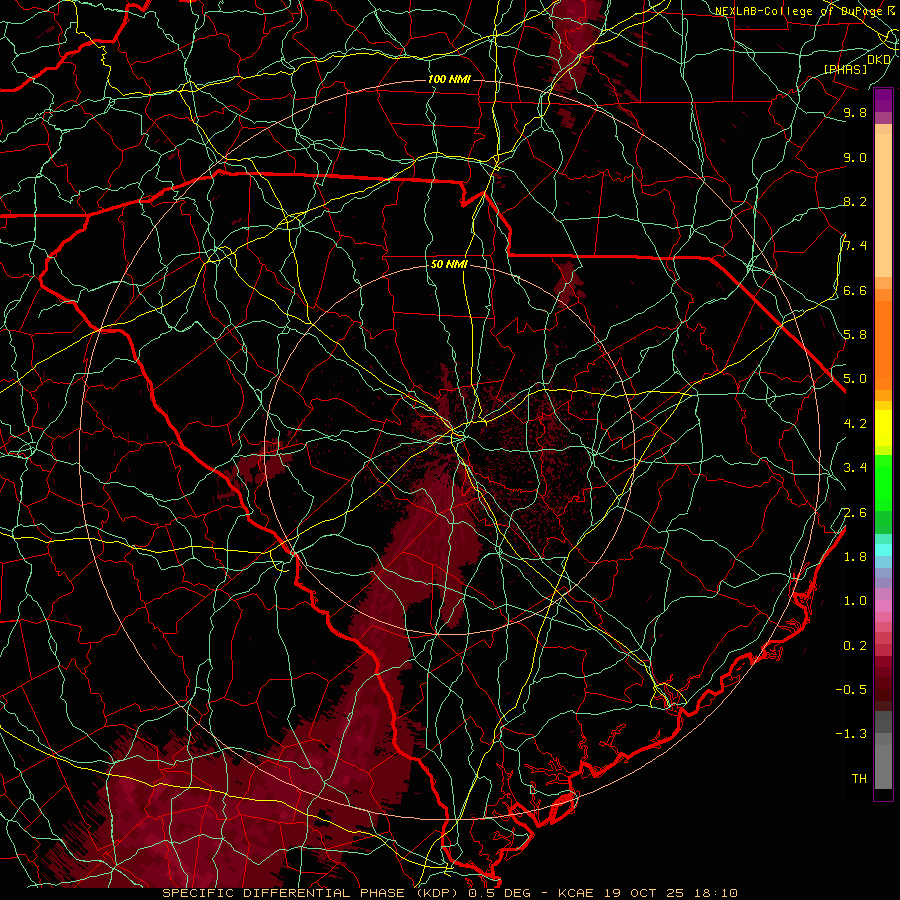Select the 1.0 legend value
900x900 pixels.
coord(855,601)
